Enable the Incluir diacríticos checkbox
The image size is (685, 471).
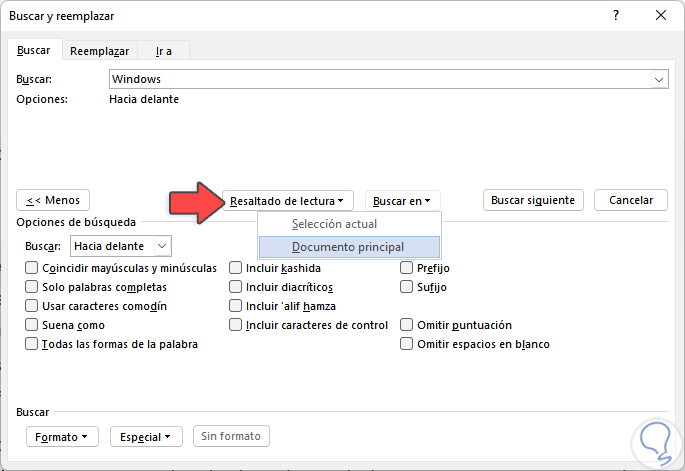coord(236,287)
